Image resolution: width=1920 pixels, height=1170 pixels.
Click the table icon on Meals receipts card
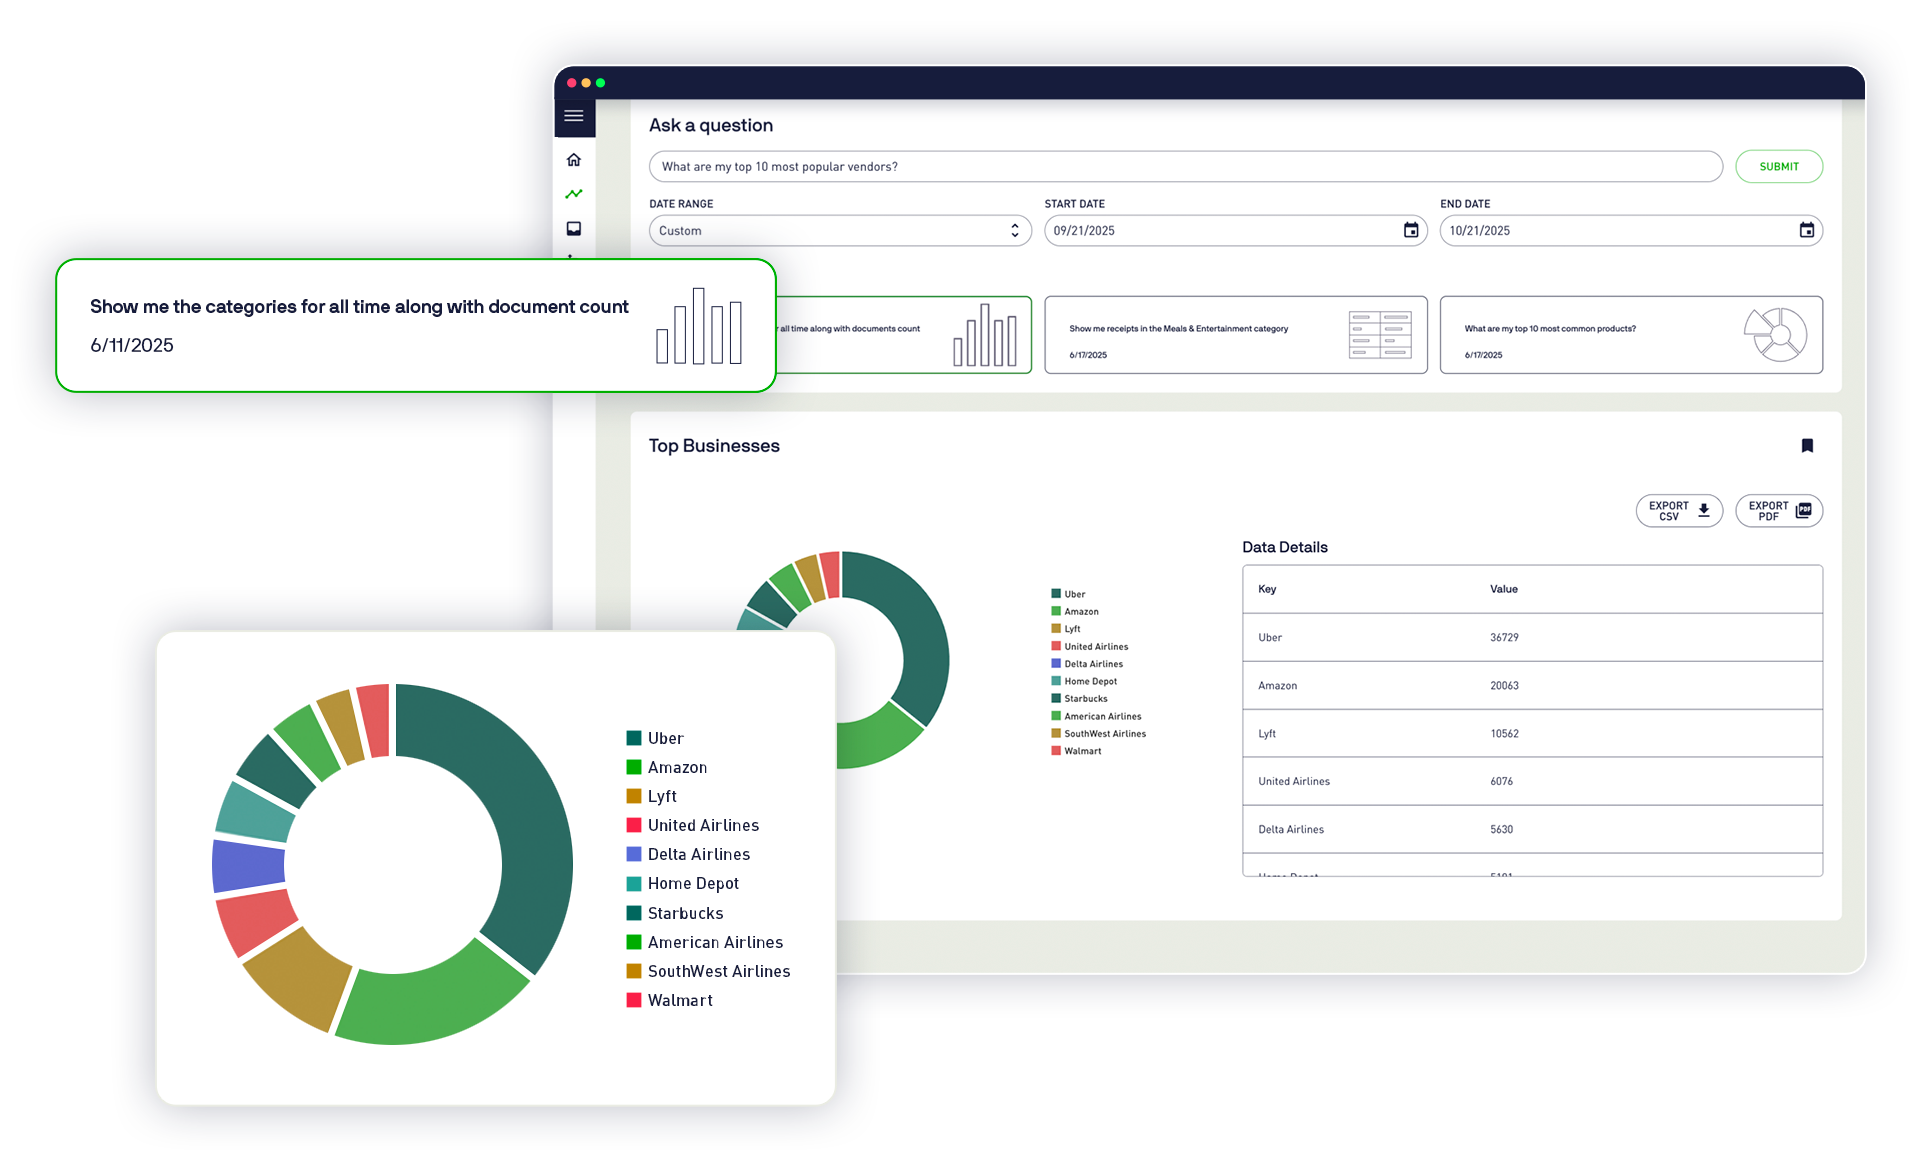pos(1379,335)
